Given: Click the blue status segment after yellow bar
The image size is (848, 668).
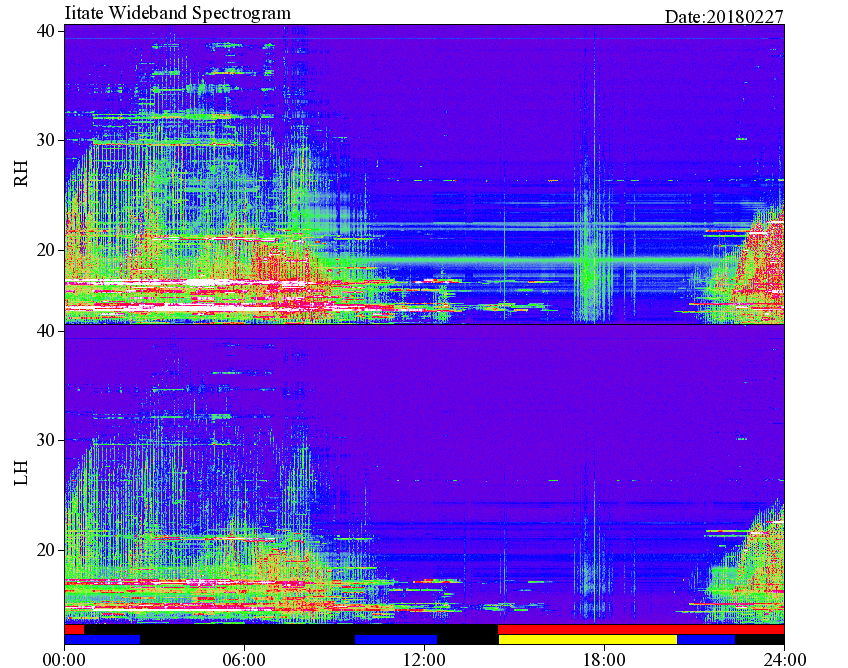Looking at the screenshot, I should pos(706,639).
